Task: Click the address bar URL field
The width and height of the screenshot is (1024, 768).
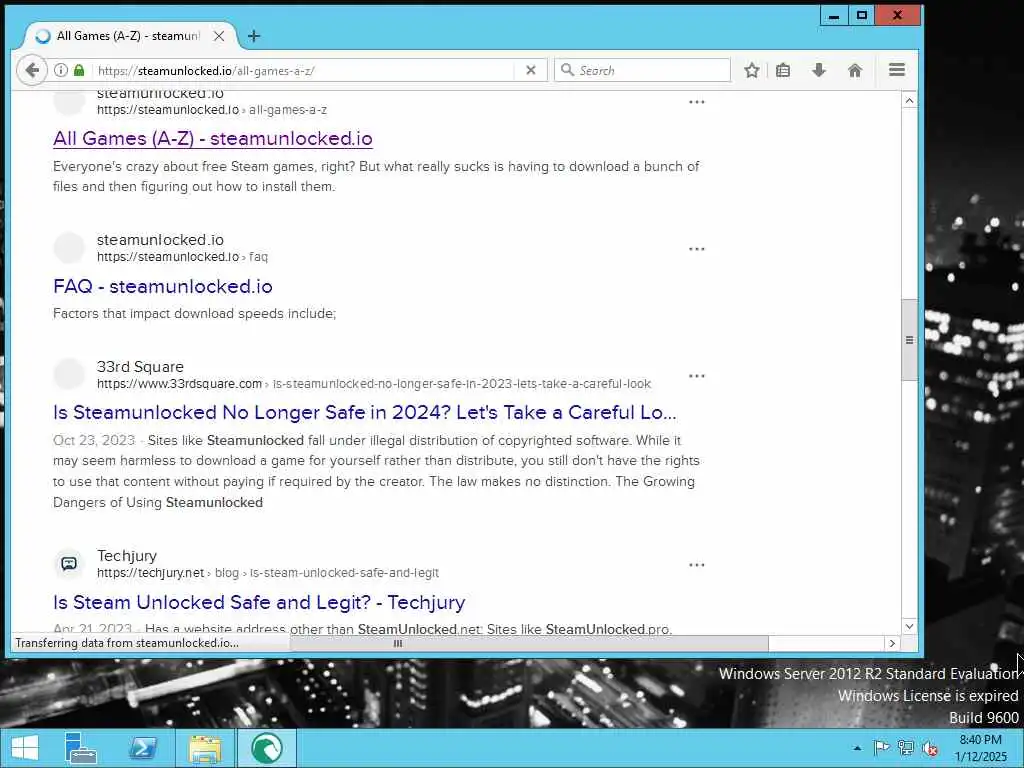Action: coord(304,71)
